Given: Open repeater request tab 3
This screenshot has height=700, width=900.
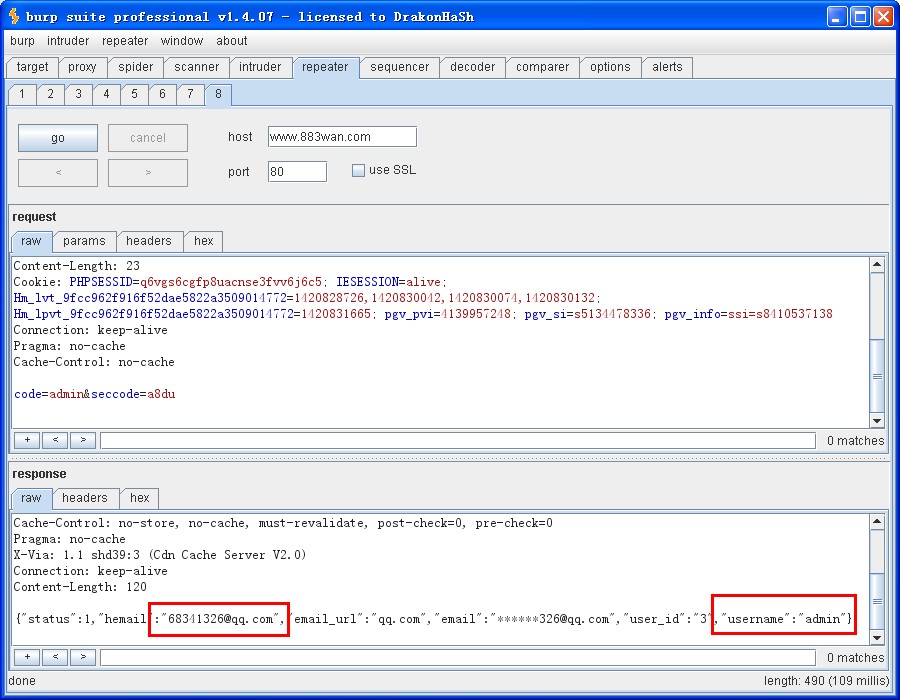Looking at the screenshot, I should tap(79, 94).
